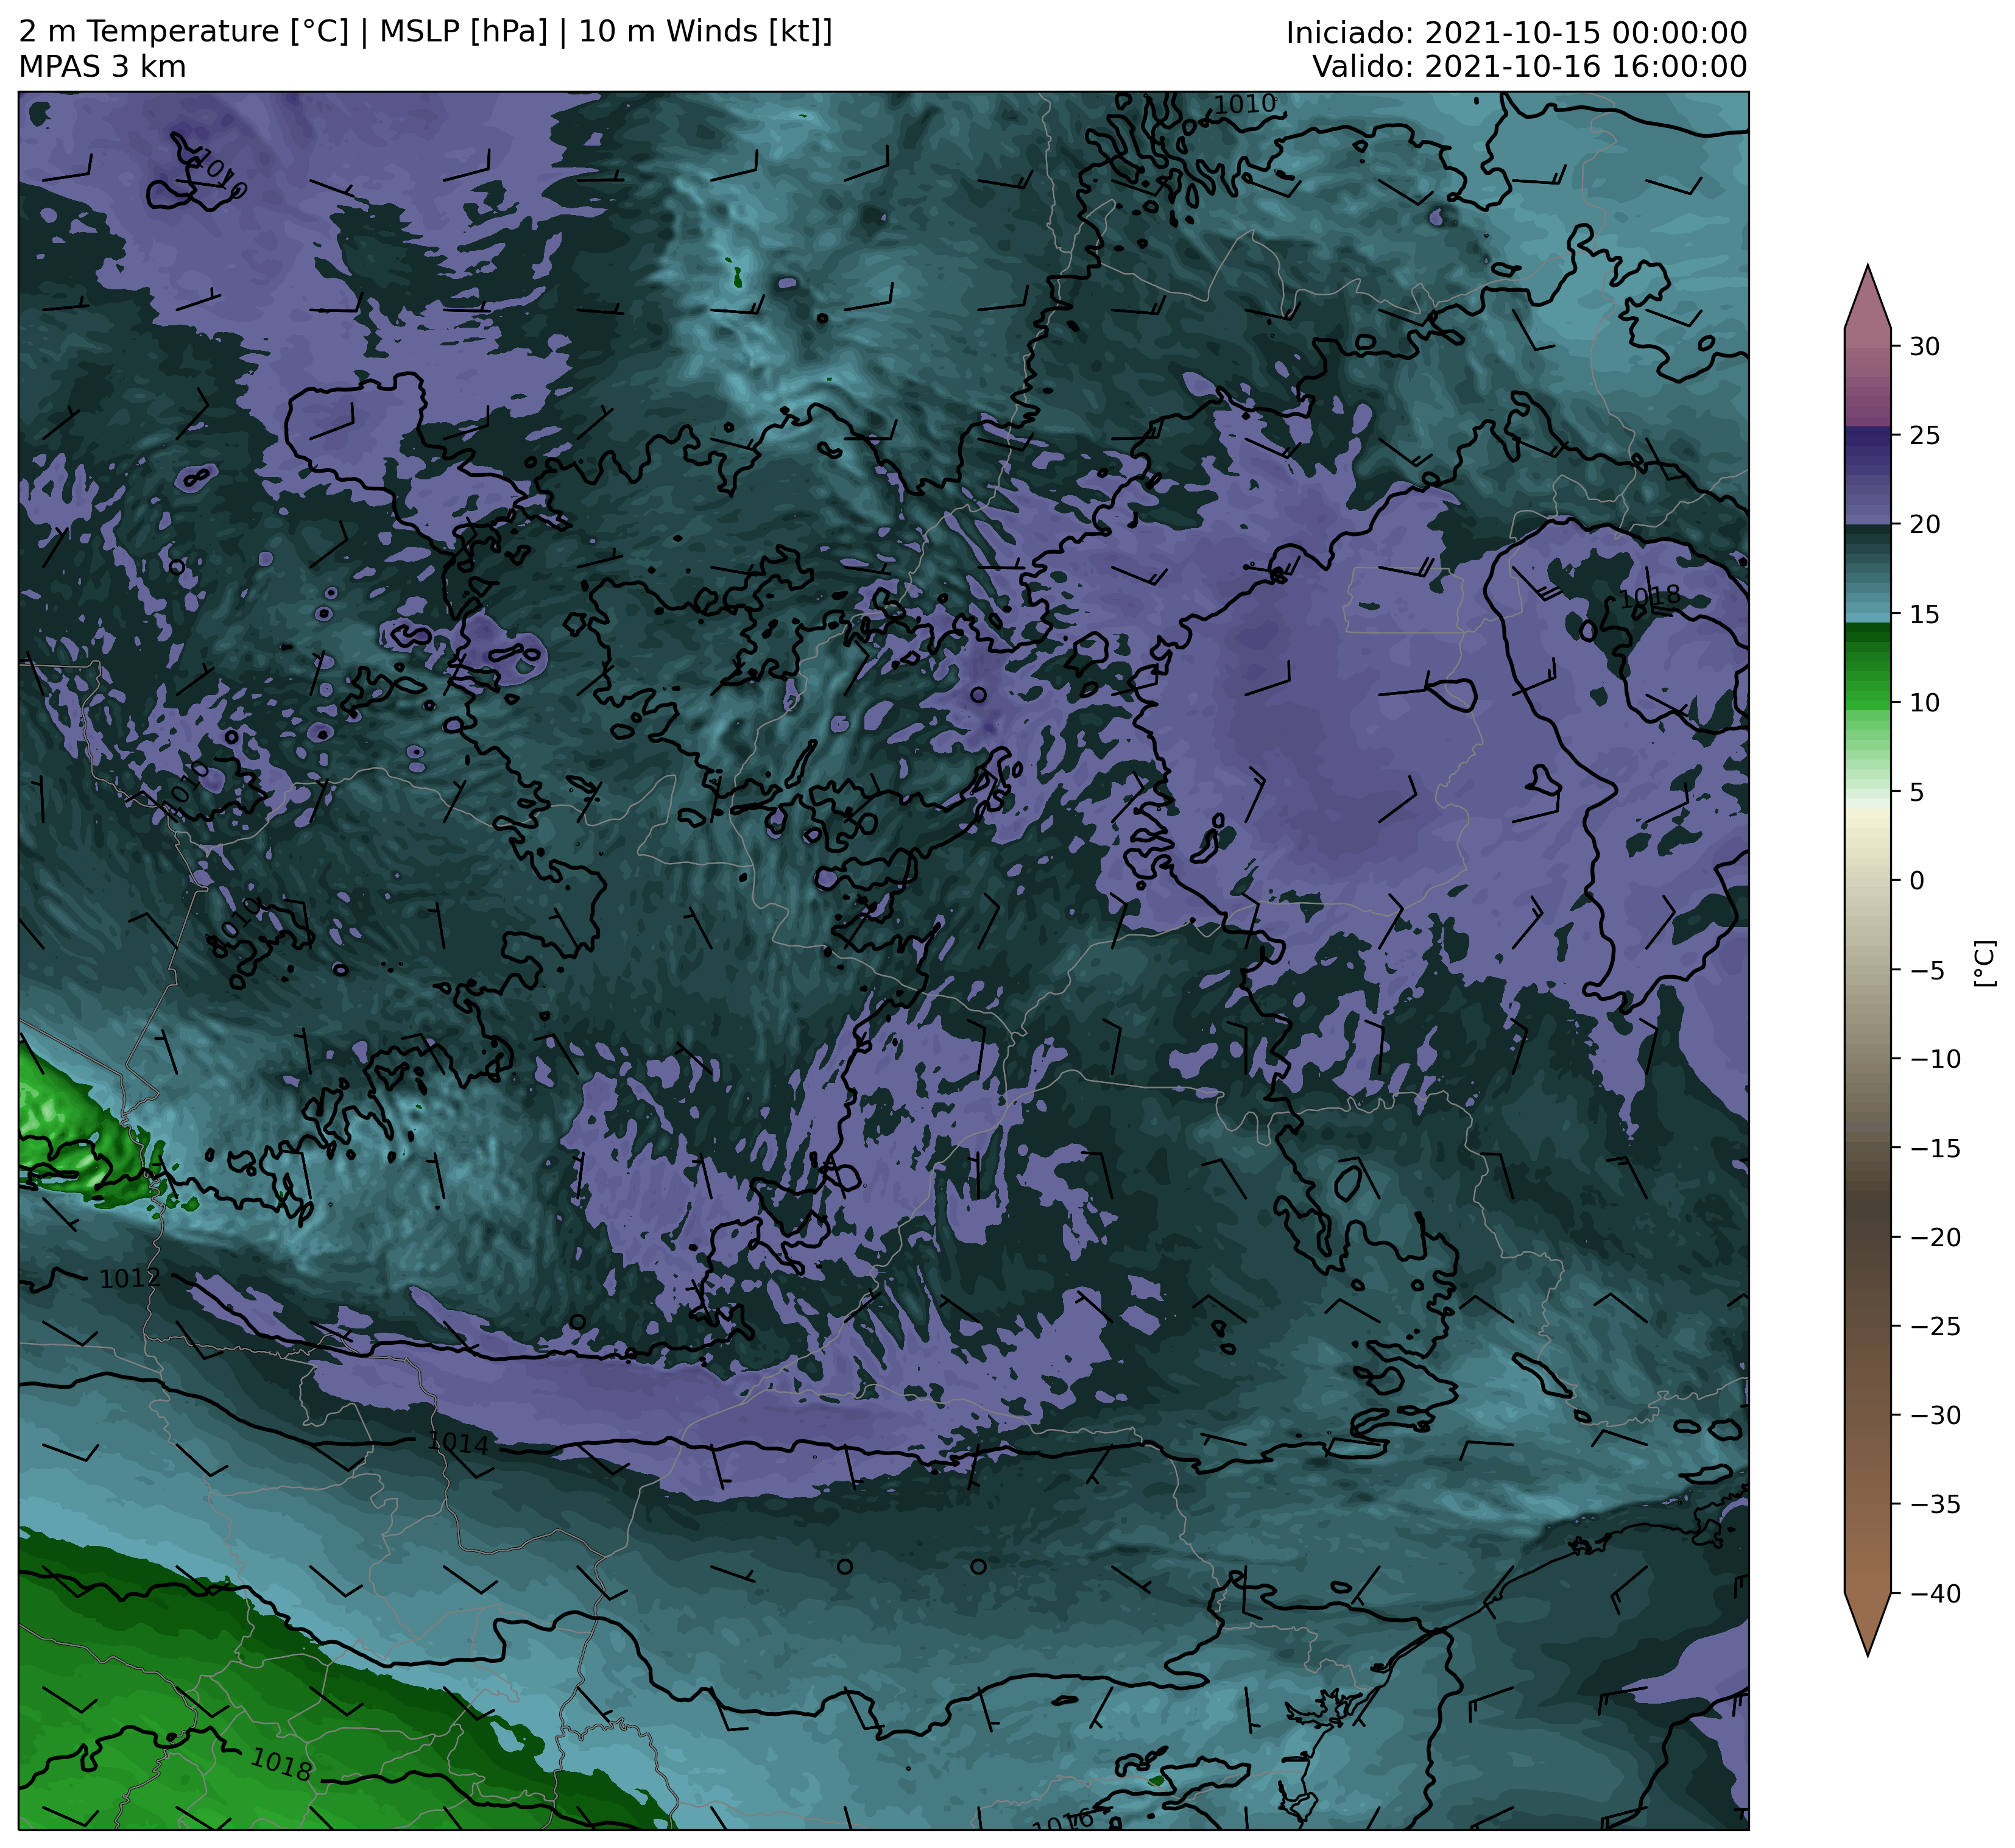Click the colorbar tick label 10
This screenshot has width=2015, height=1848.
pyautogui.click(x=1925, y=703)
